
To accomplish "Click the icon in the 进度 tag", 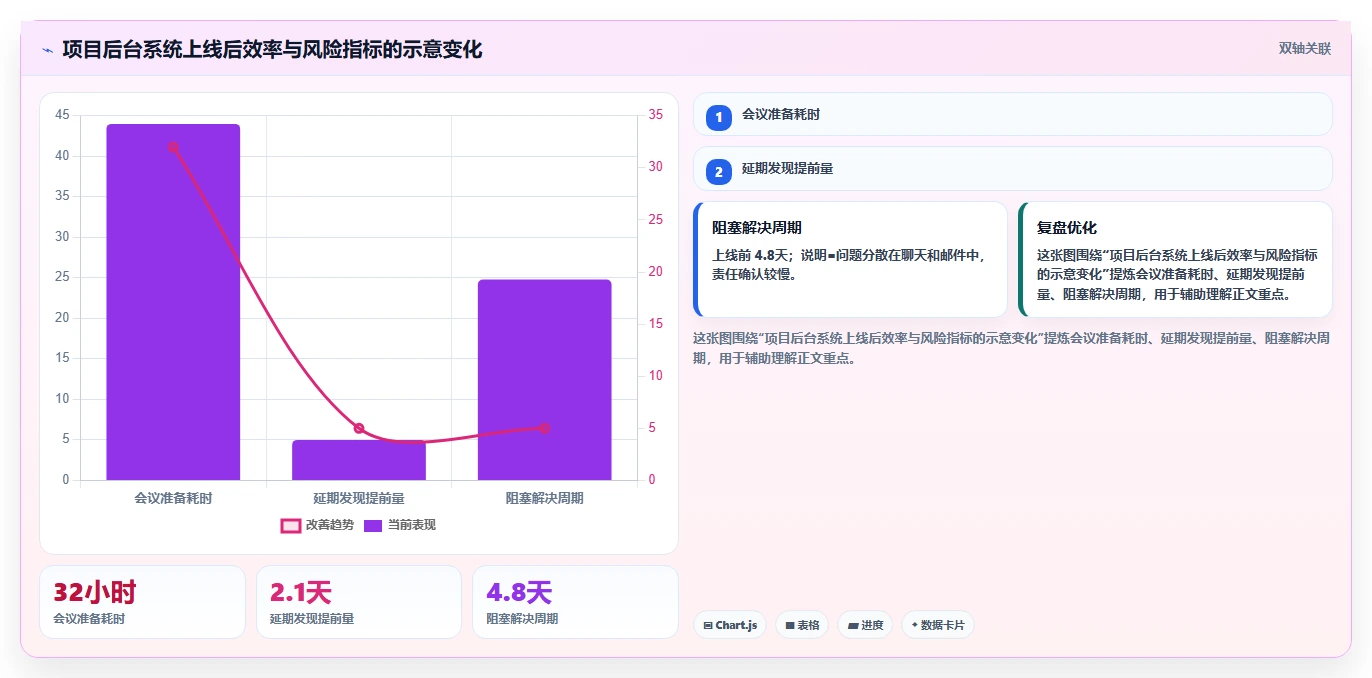I will (x=853, y=626).
